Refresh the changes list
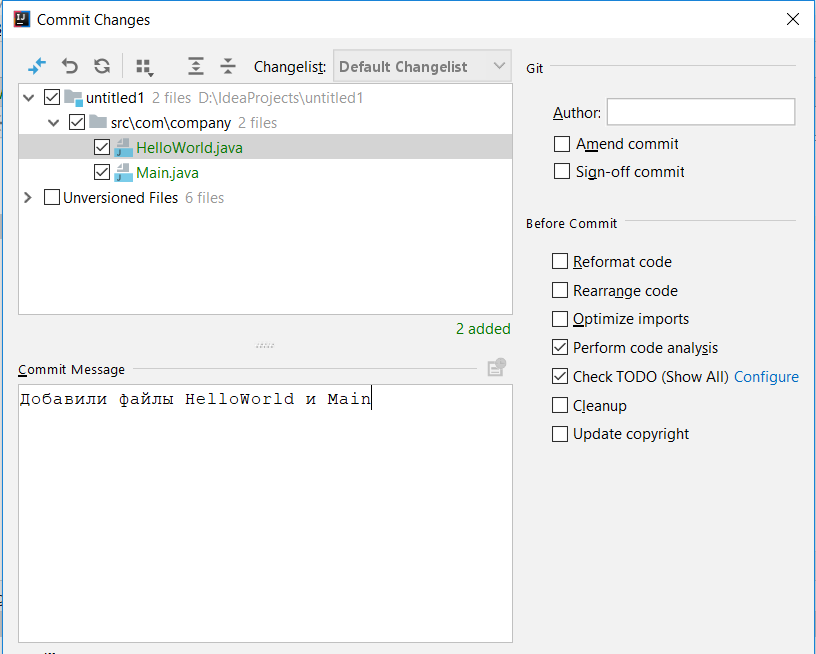Viewport: 816px width, 654px height. 101,66
